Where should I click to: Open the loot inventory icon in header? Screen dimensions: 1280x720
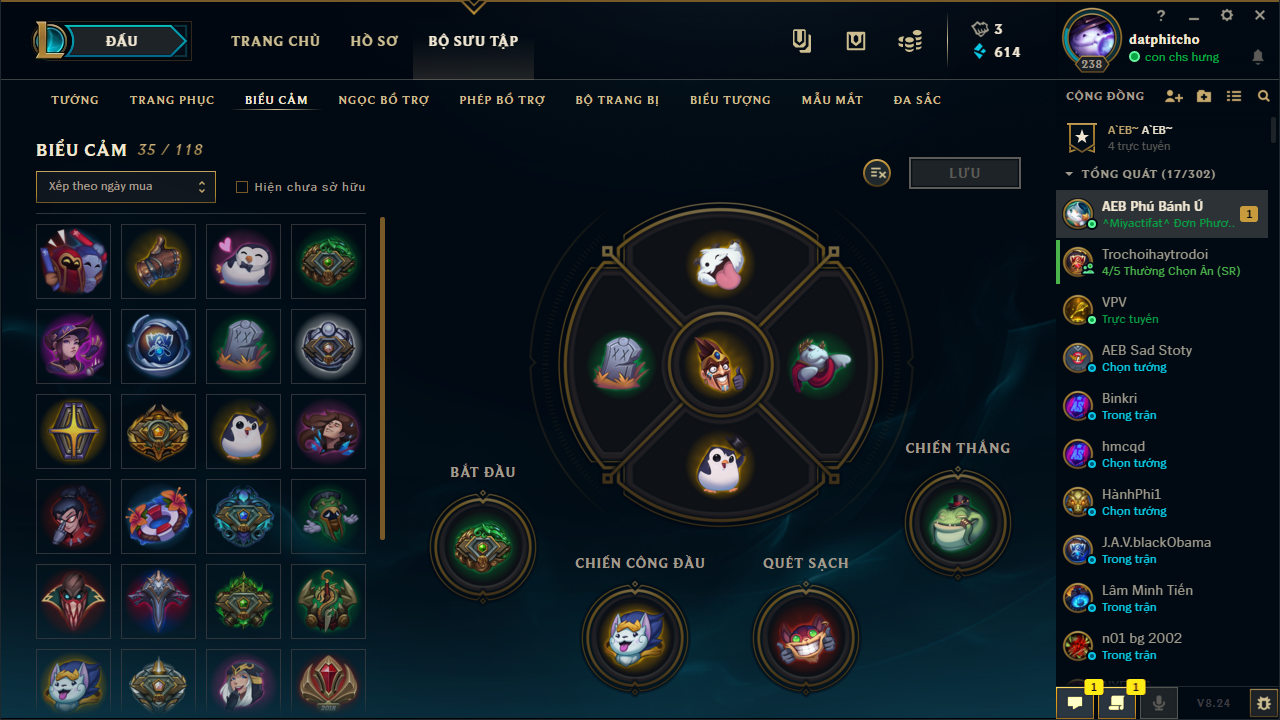855,41
